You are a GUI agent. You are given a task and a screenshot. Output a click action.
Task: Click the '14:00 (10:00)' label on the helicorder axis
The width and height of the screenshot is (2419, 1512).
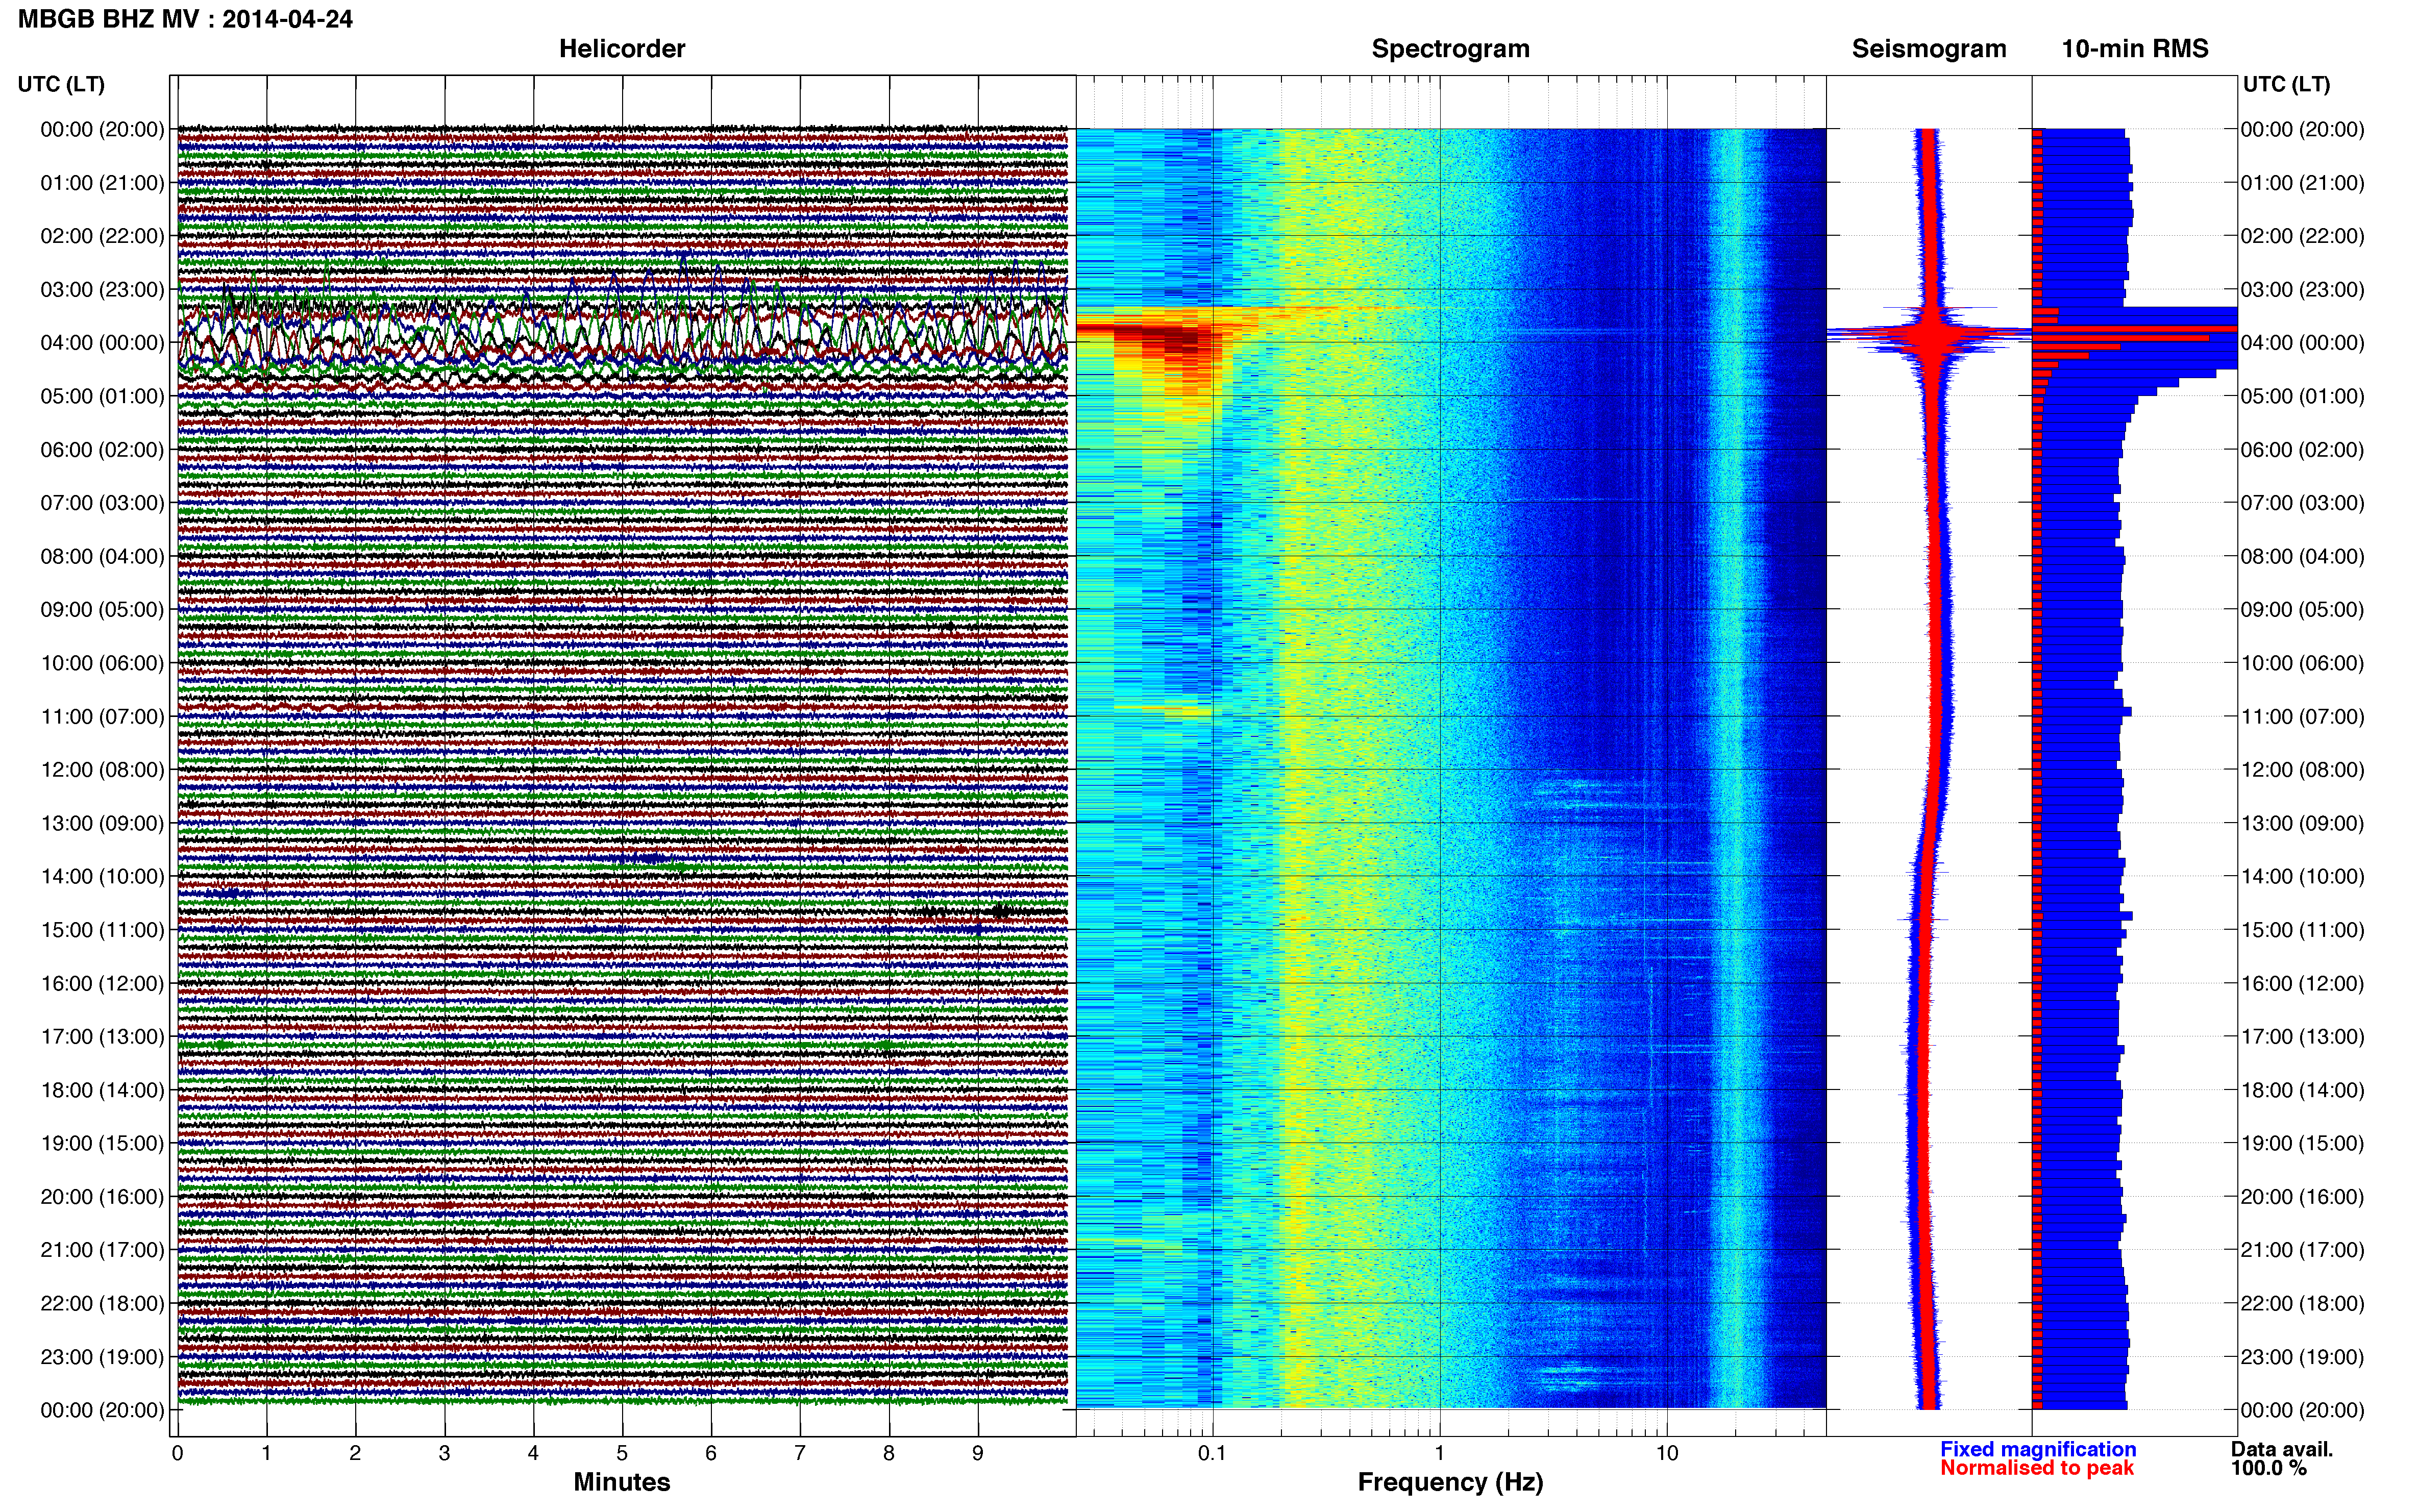pyautogui.click(x=102, y=877)
